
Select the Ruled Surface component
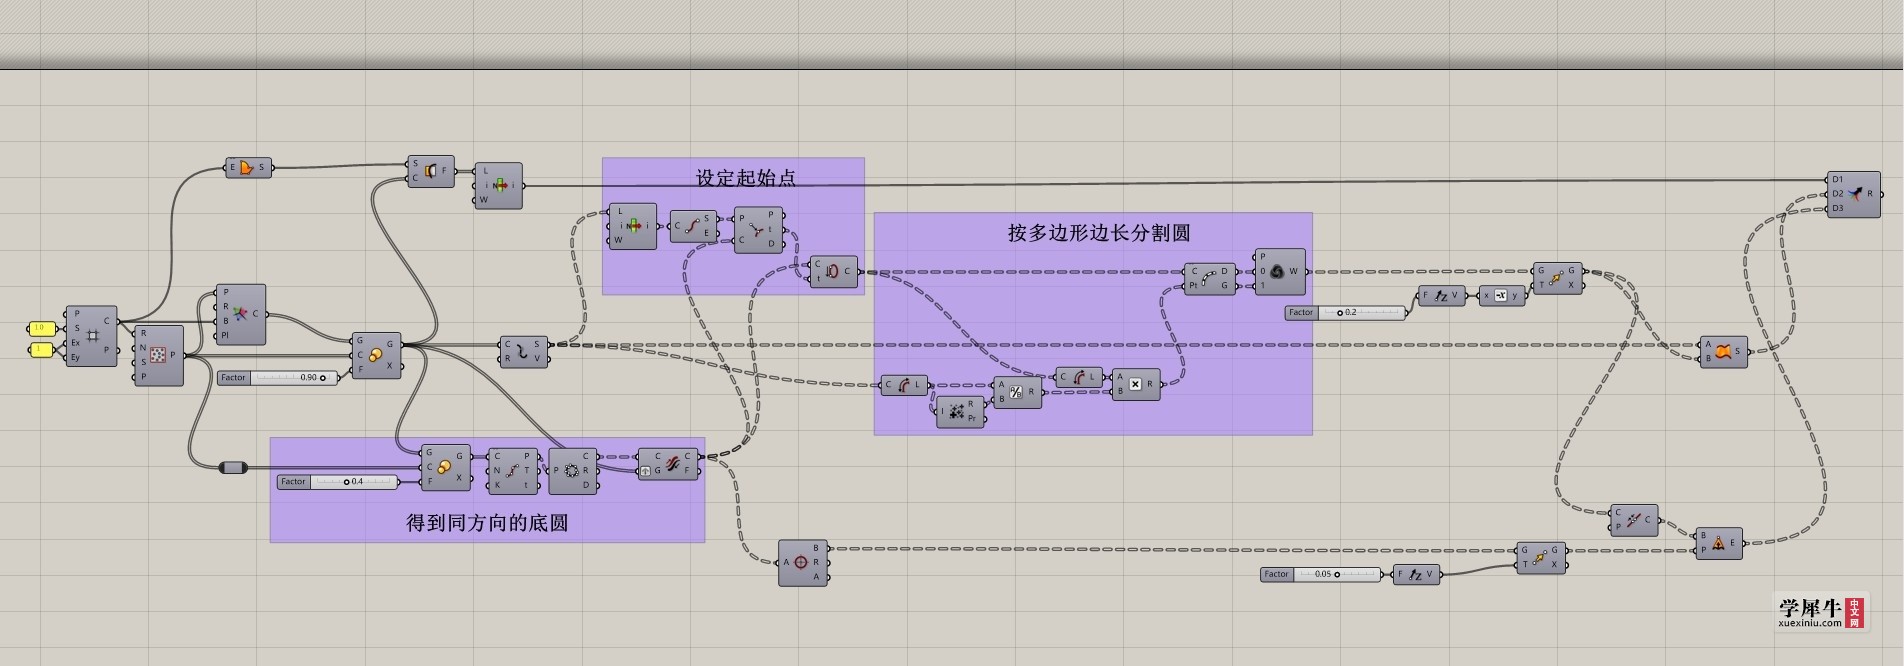(x=1724, y=352)
